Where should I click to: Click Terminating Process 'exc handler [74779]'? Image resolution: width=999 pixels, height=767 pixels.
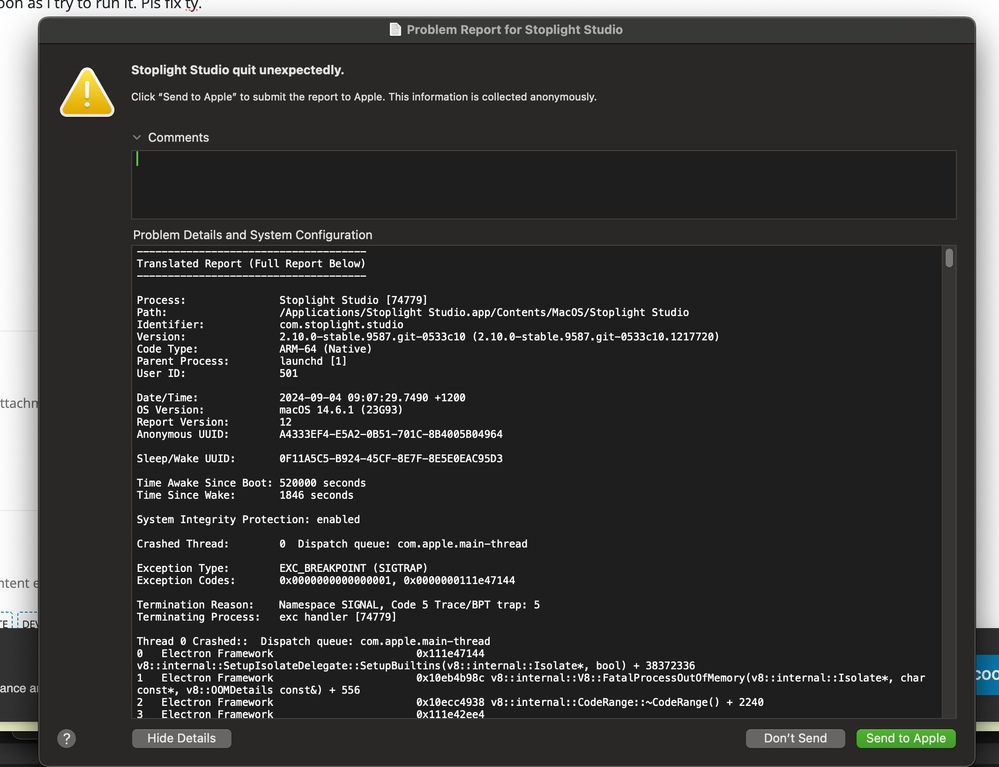click(338, 617)
